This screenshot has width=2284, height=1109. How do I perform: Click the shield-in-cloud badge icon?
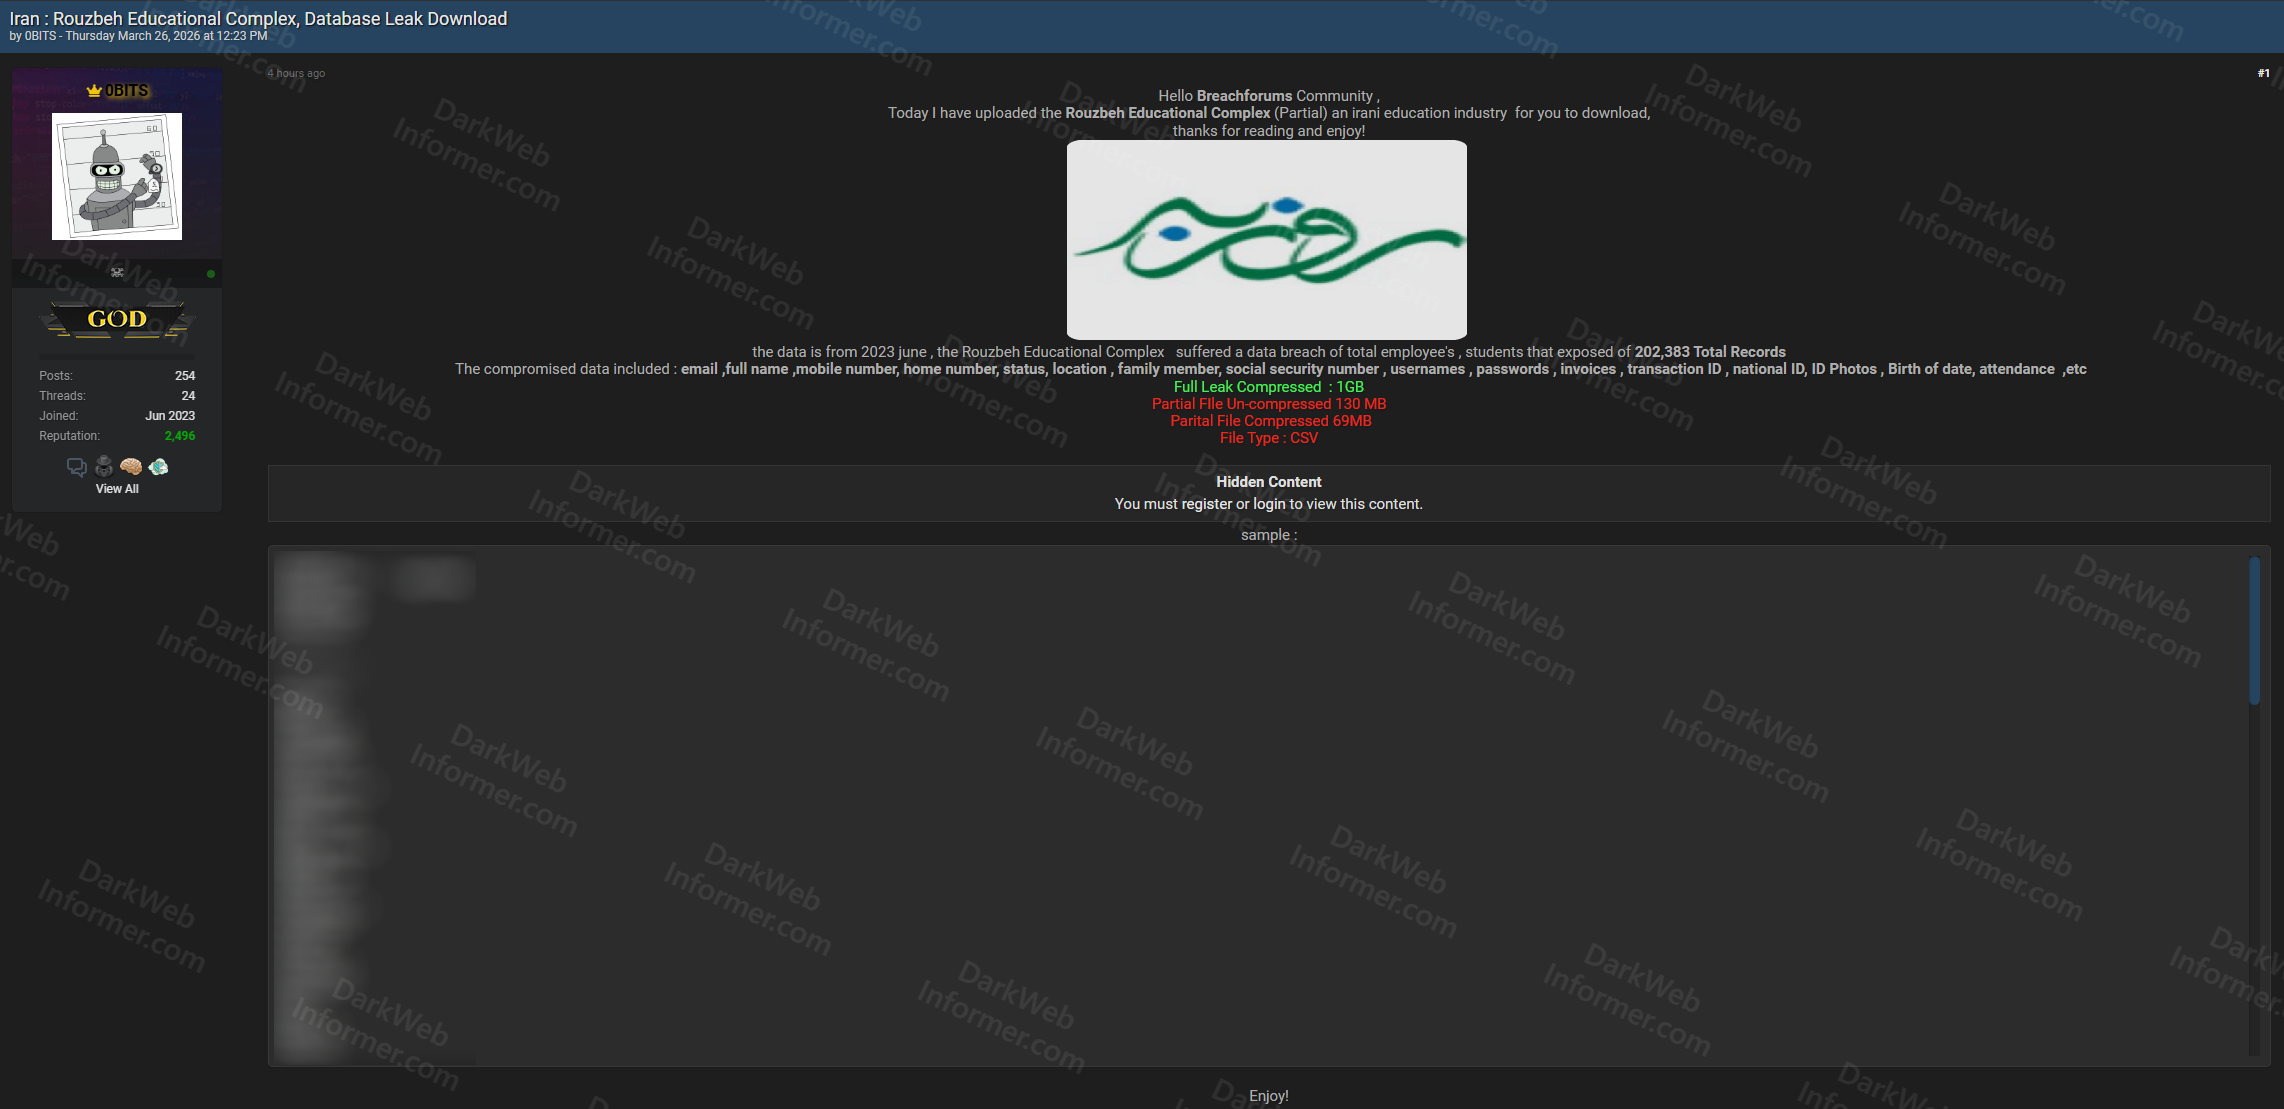[157, 466]
